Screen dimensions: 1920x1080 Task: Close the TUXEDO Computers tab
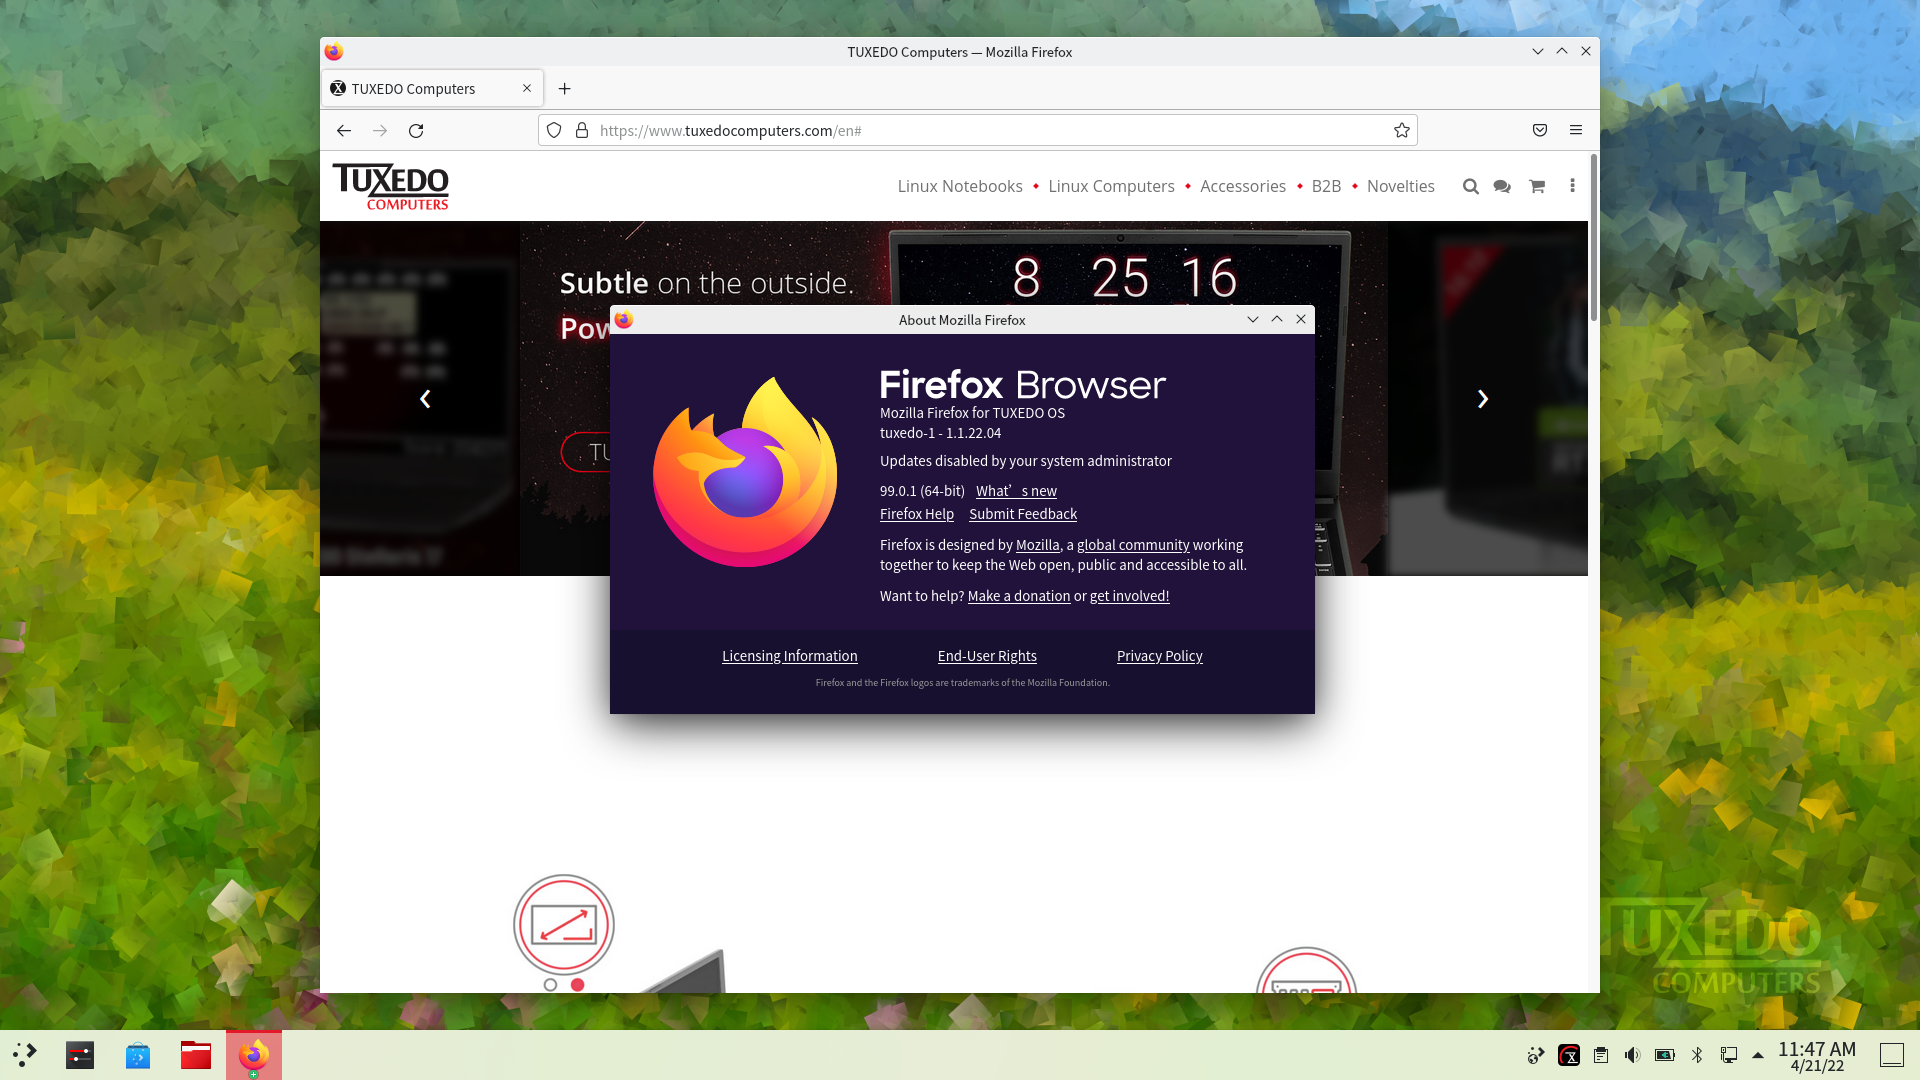pos(527,89)
